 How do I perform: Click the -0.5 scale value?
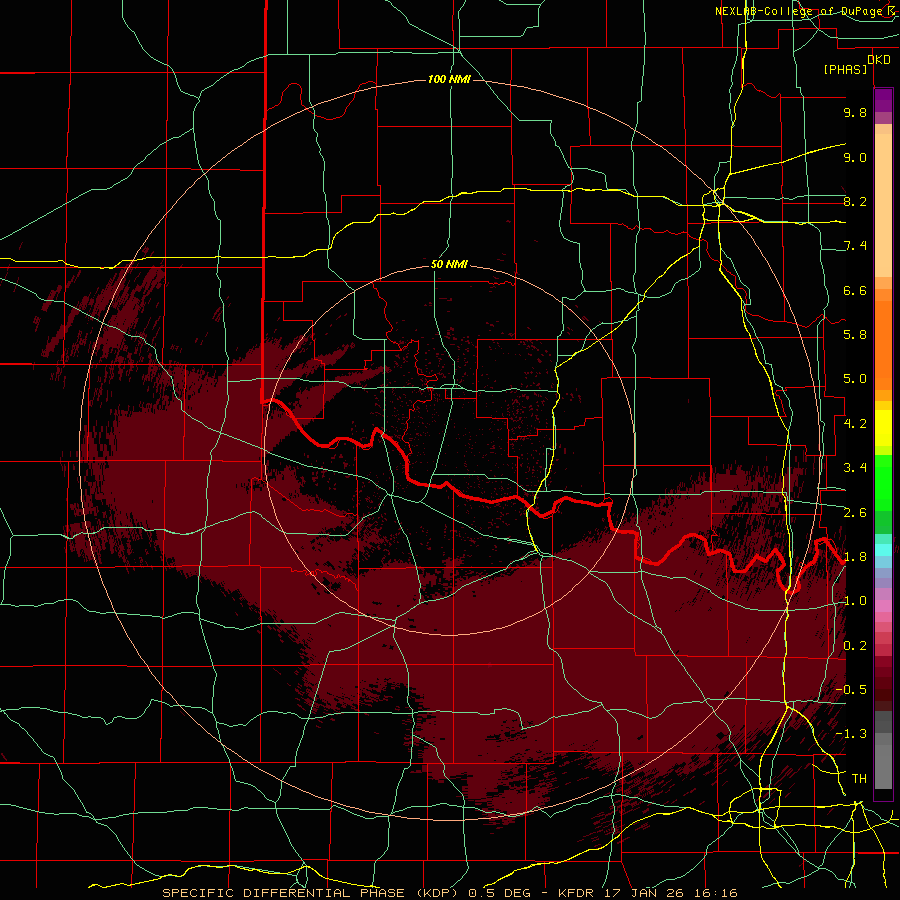851,690
